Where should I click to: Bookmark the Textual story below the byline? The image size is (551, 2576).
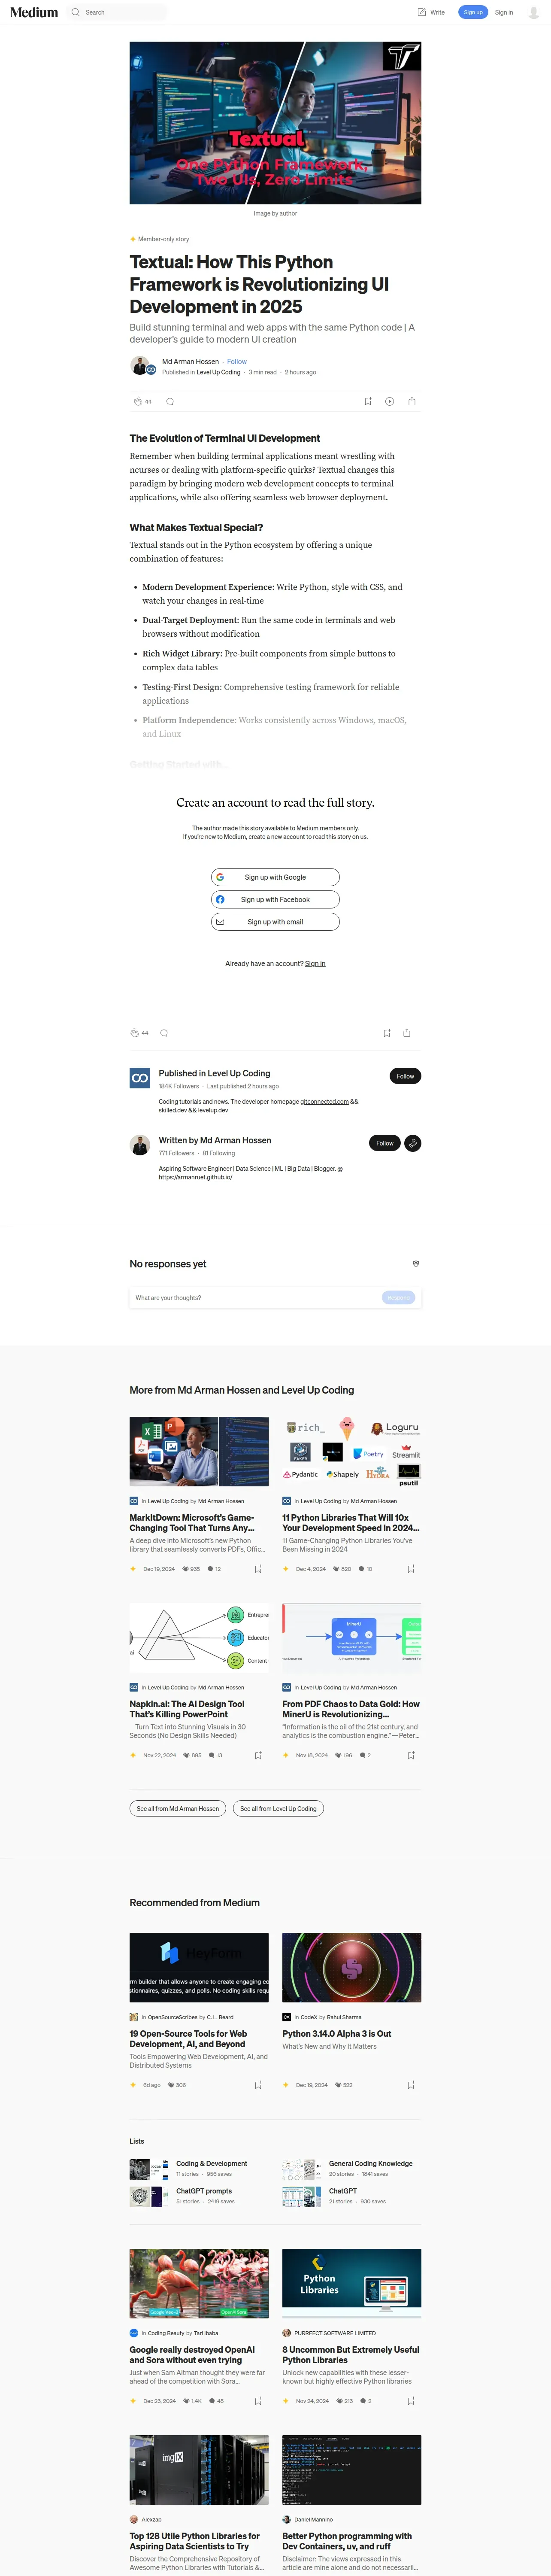368,401
